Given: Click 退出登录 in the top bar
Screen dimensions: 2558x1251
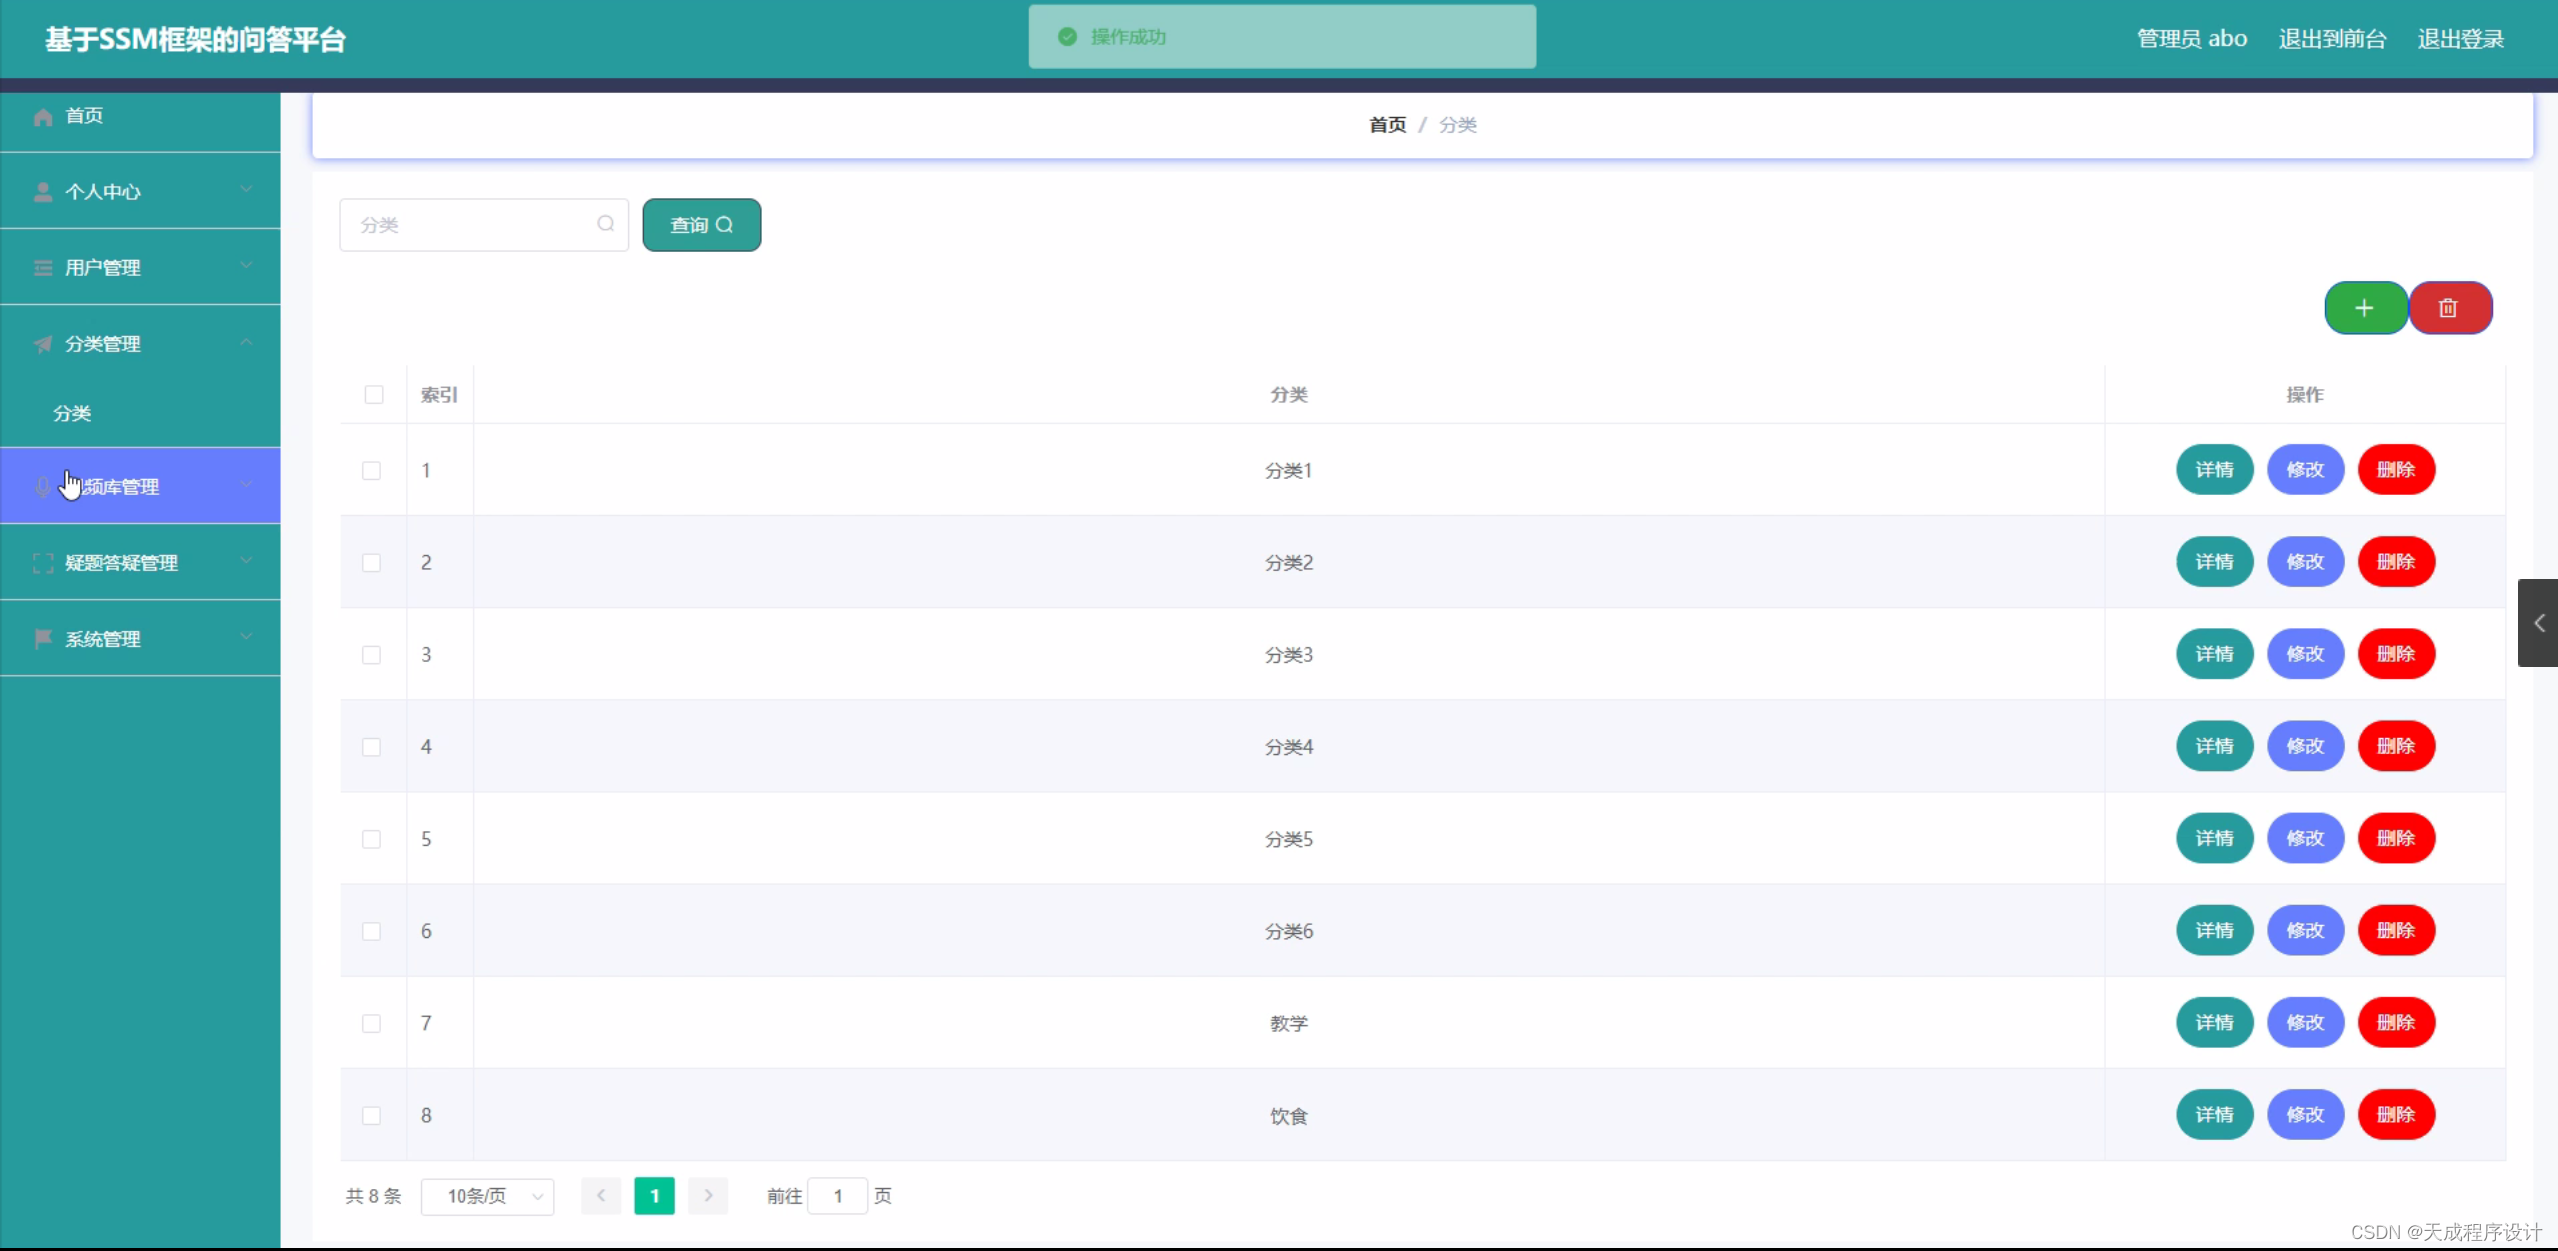Looking at the screenshot, I should pos(2460,39).
